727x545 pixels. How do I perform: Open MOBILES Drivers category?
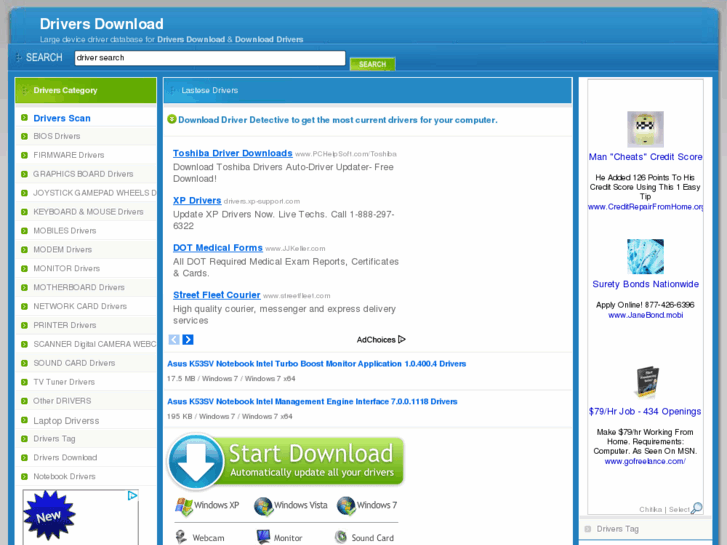(x=64, y=231)
